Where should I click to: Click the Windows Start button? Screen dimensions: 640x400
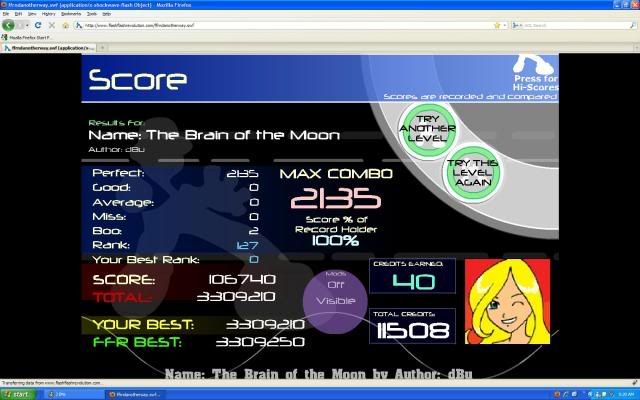17,394
